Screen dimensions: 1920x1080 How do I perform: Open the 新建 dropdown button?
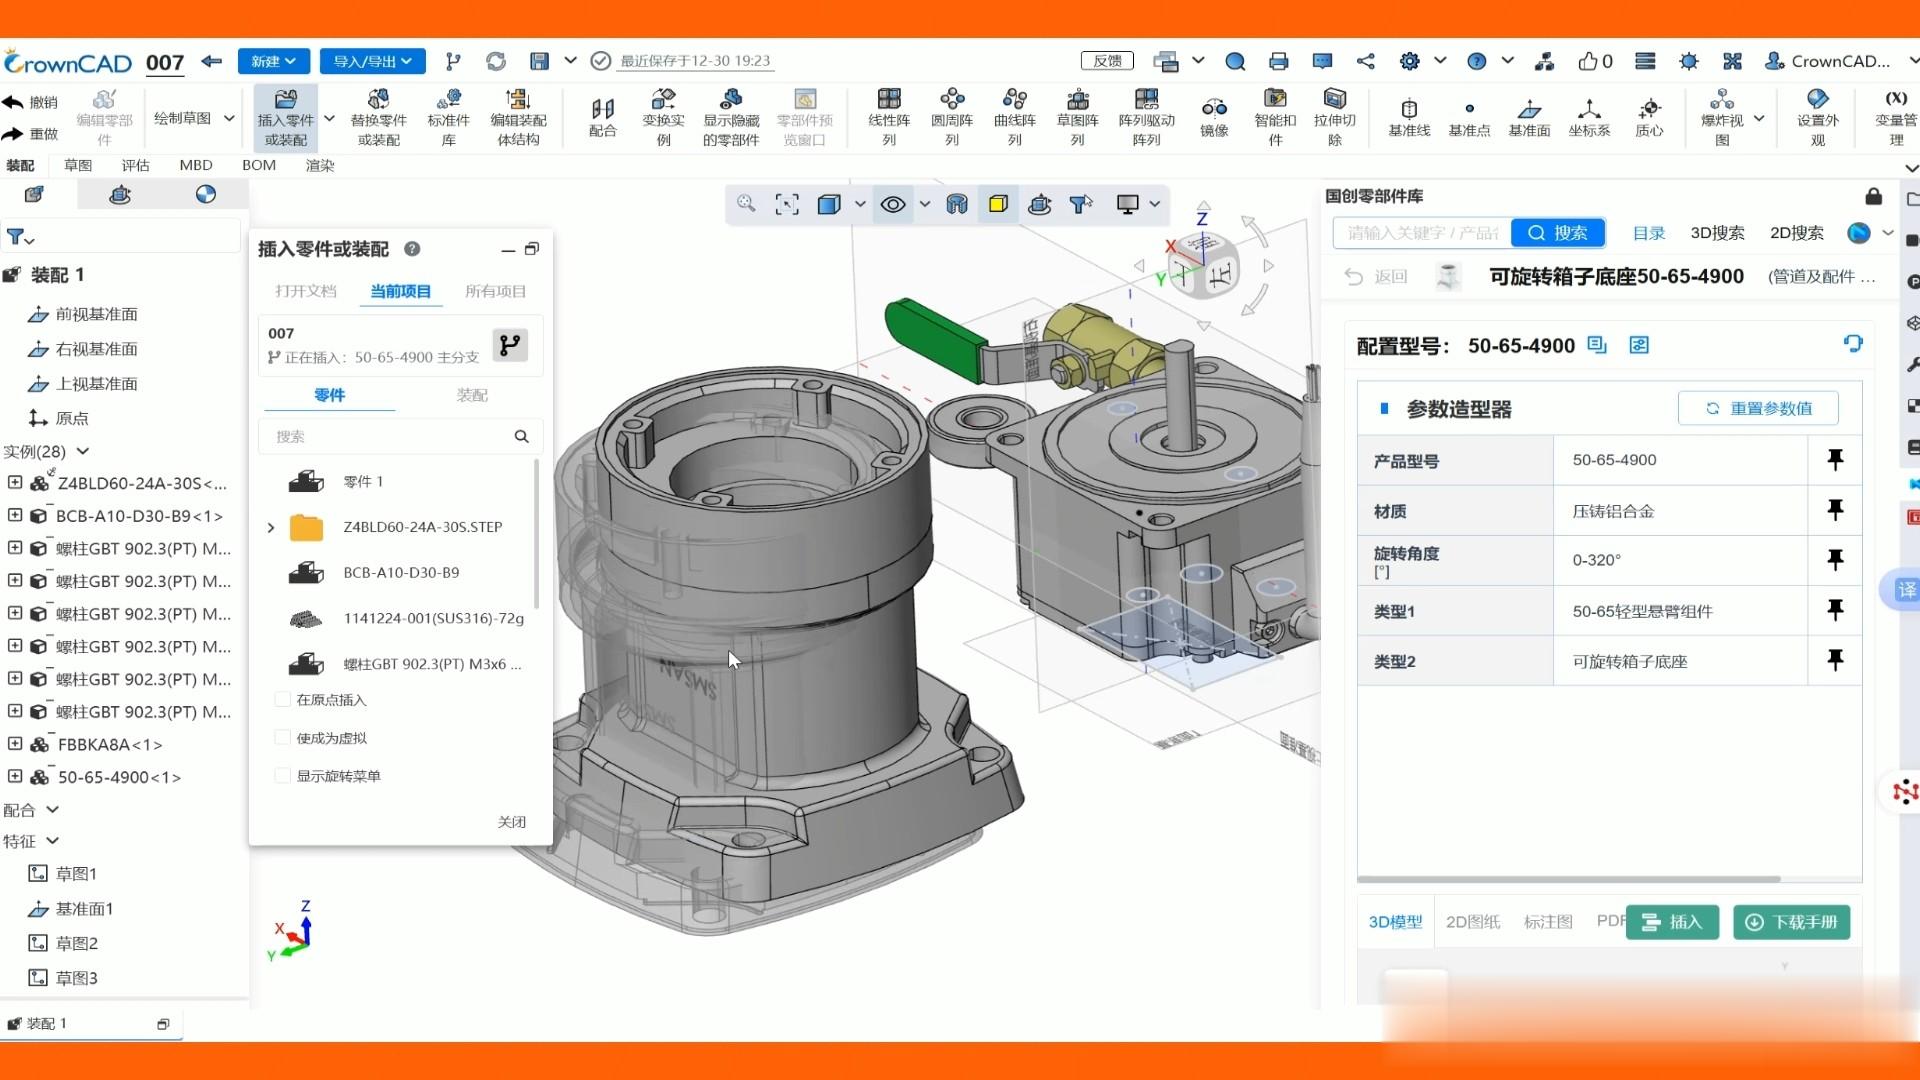click(x=273, y=61)
